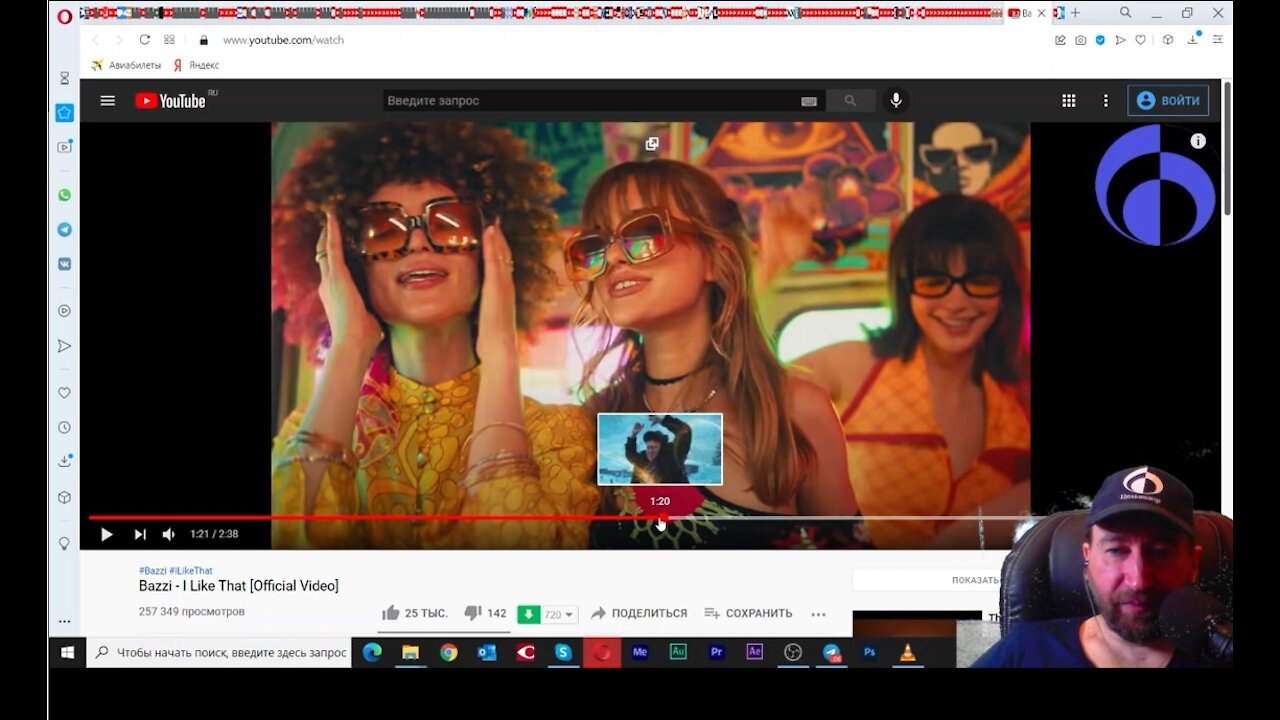This screenshot has width=1280, height=720.
Task: Open Telegram in Opera sidebar
Action: (64, 229)
